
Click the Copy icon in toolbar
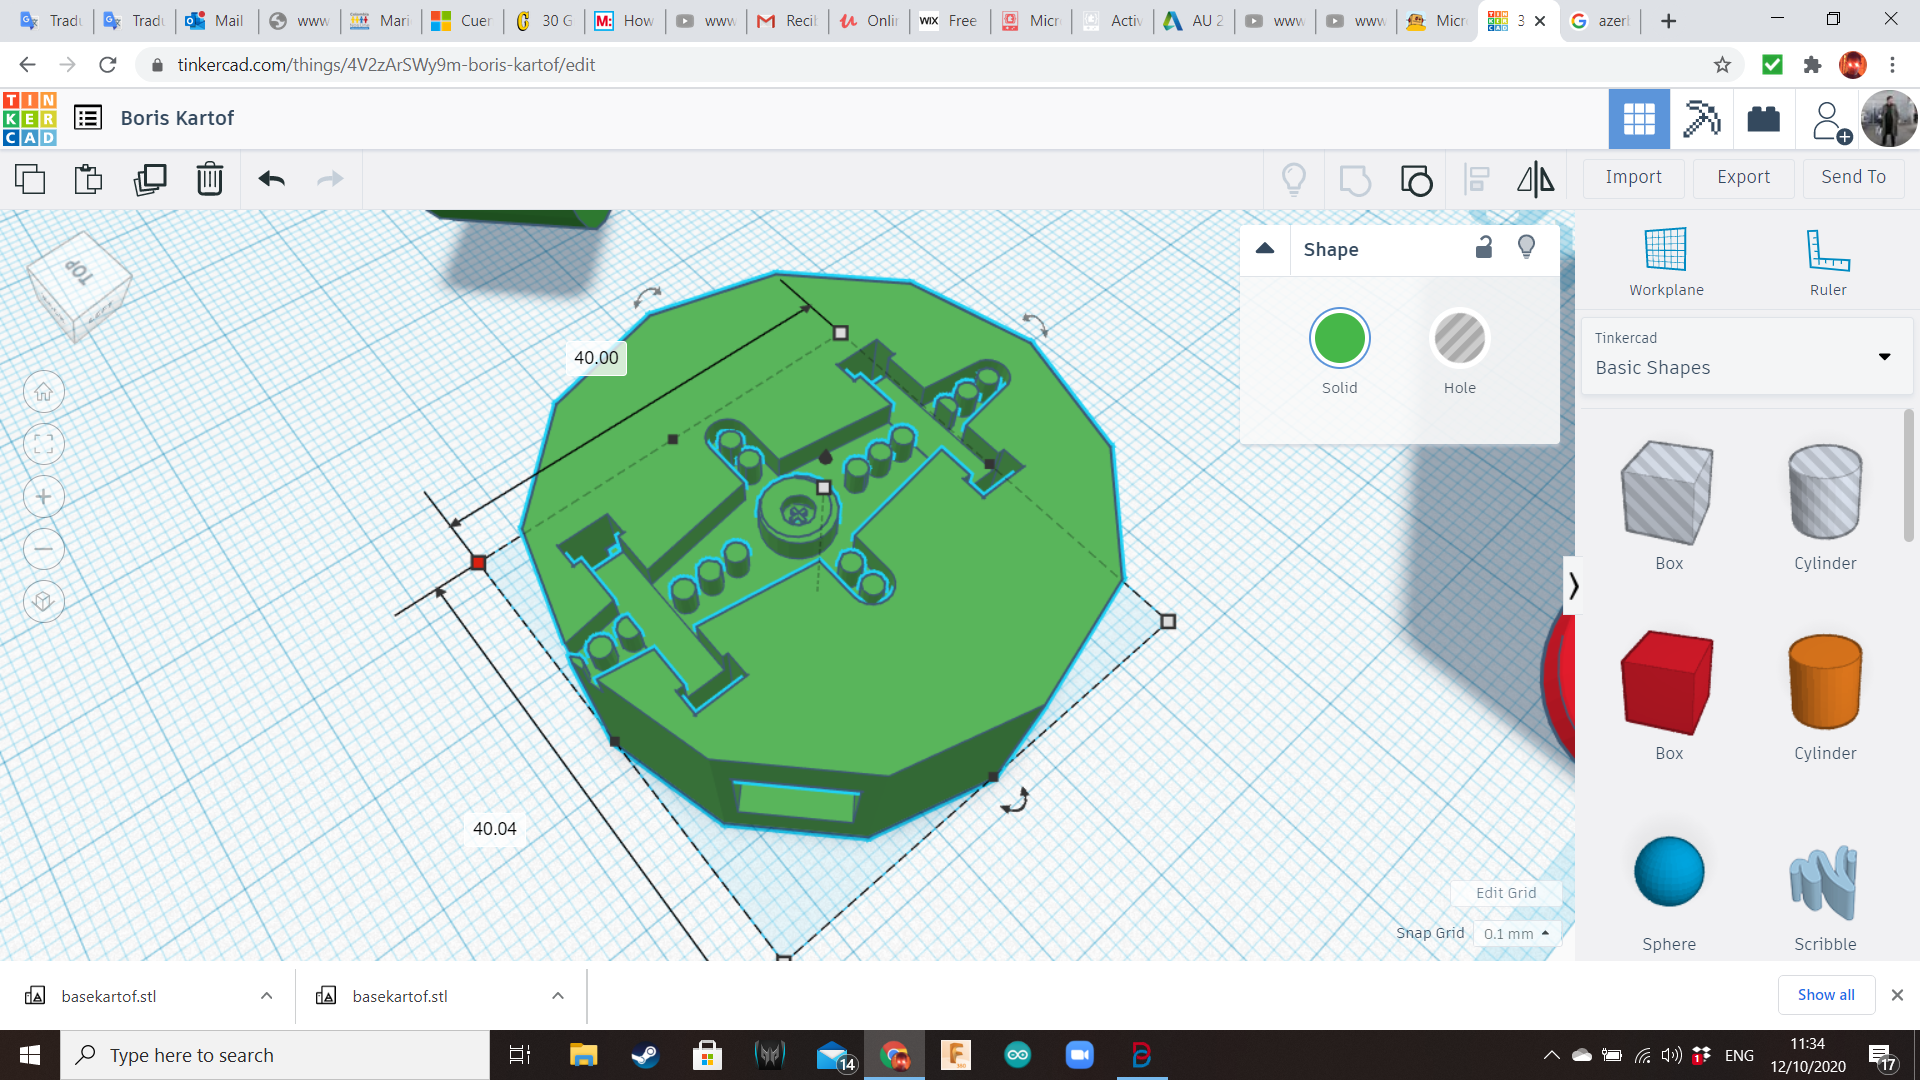(x=30, y=179)
